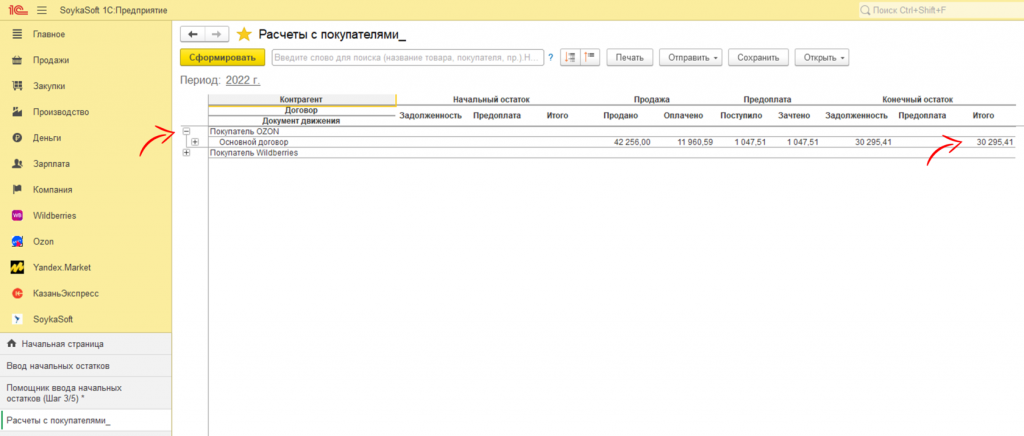The height and width of the screenshot is (436, 1024).
Task: Switch to Ввод начальных остатков tab
Action: click(65, 366)
